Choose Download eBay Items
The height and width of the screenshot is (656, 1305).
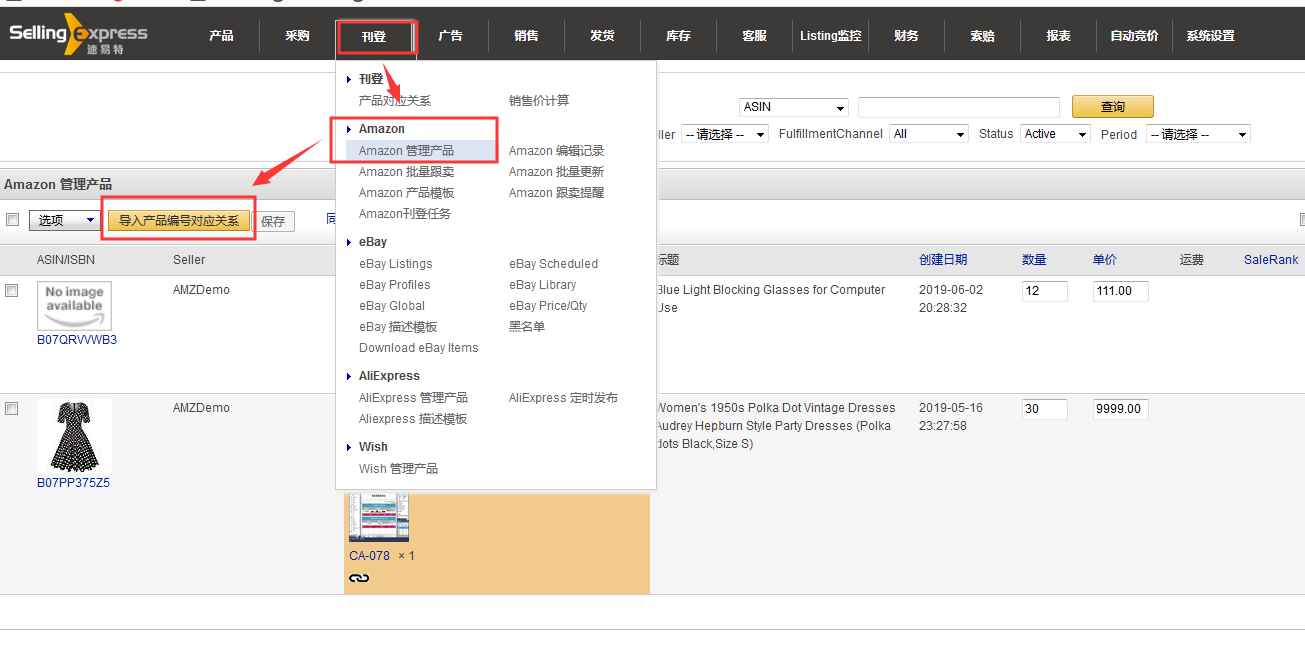[419, 348]
